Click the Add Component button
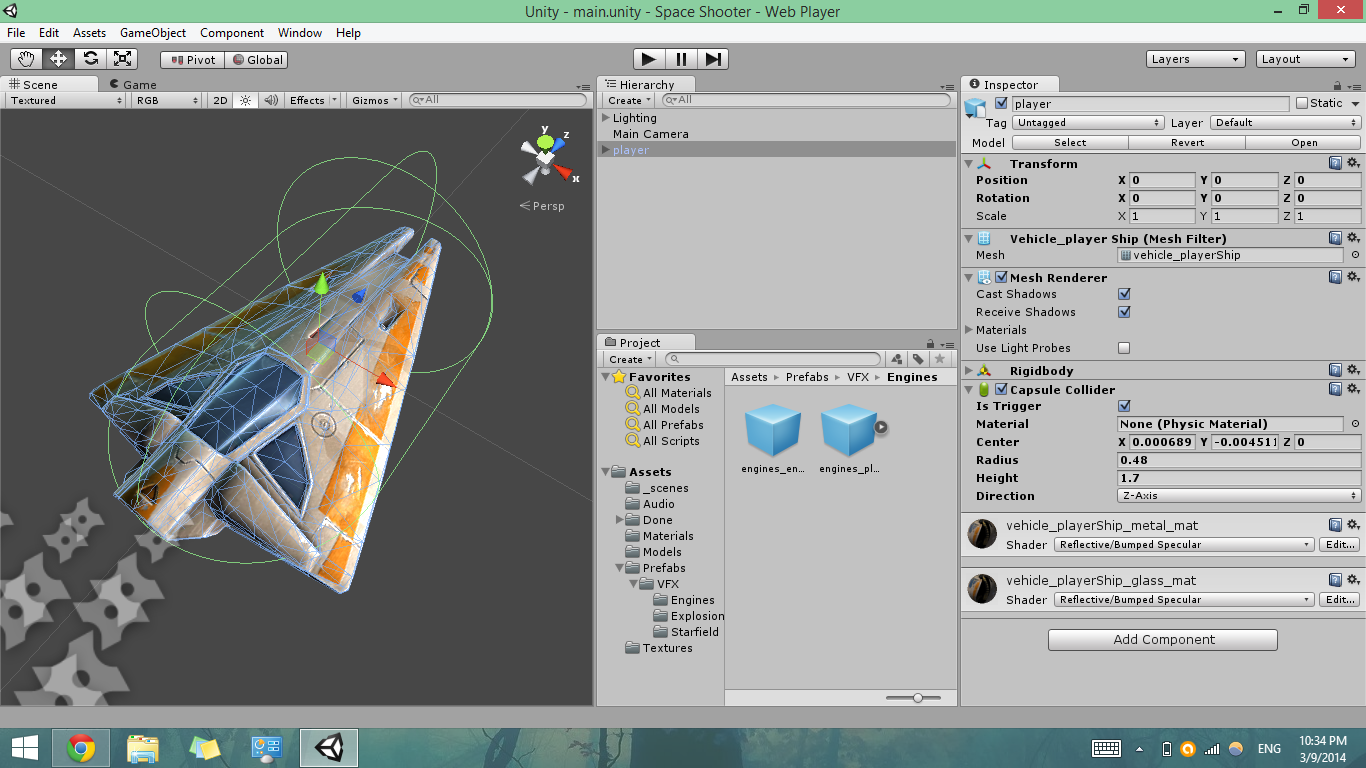This screenshot has width=1366, height=768. (x=1163, y=640)
